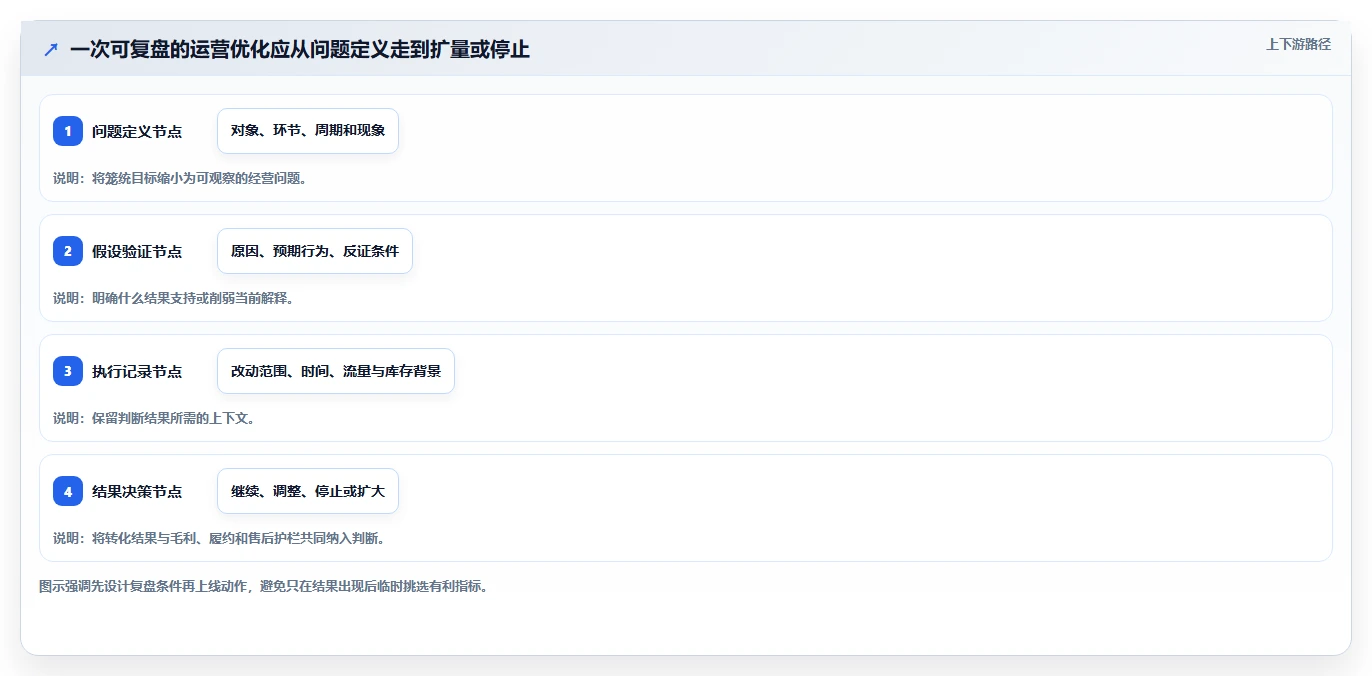
Task: Click the note about 毛利、履约和售后护栏
Action: point(219,538)
